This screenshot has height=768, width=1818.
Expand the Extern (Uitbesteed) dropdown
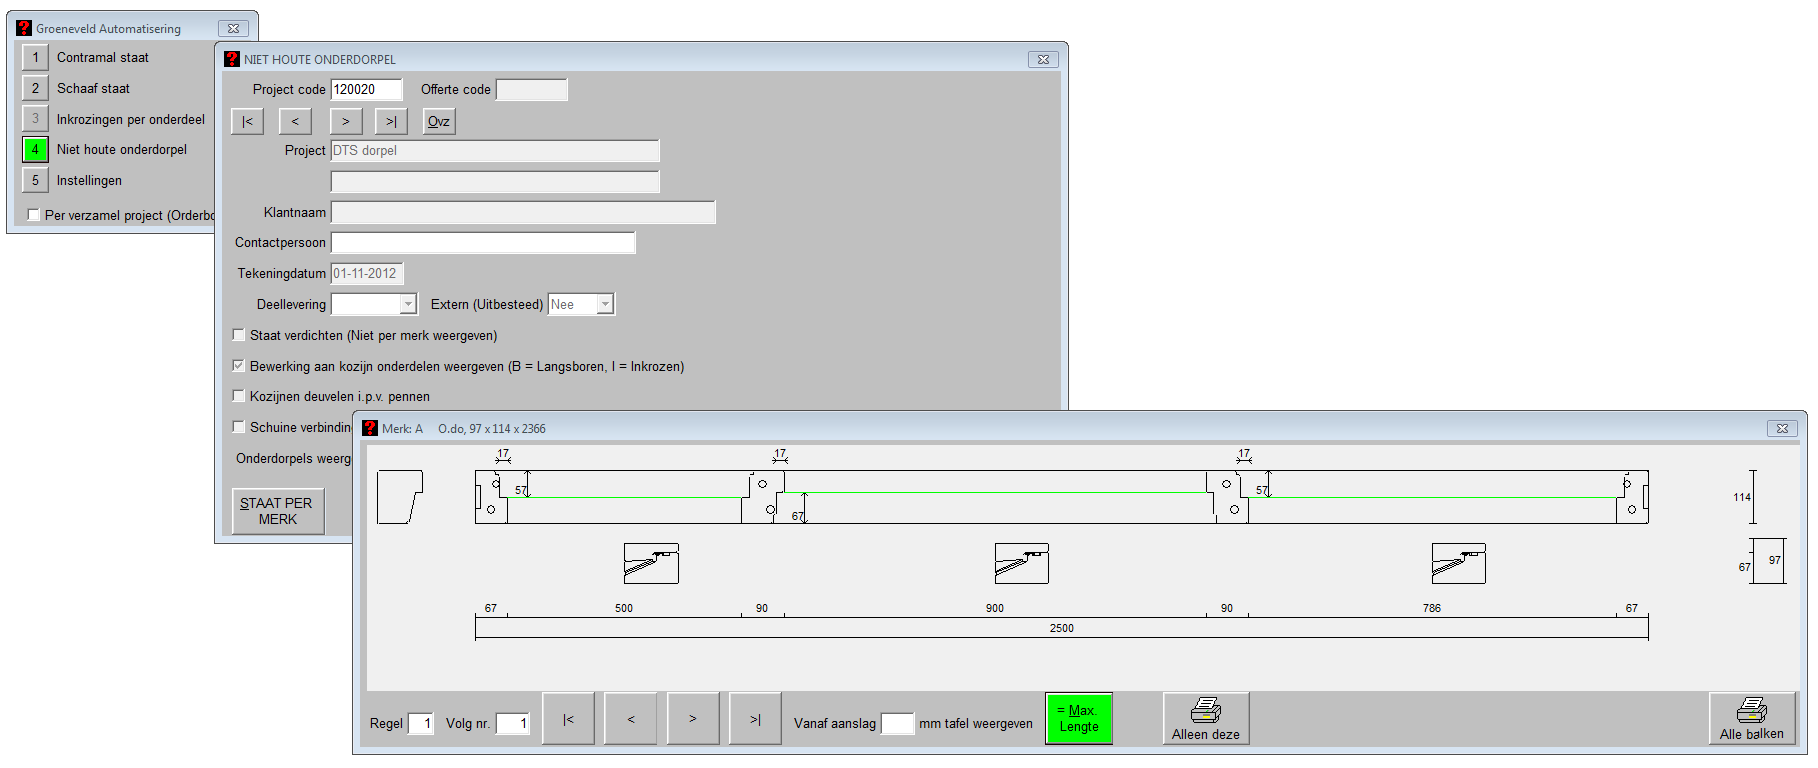coord(605,304)
